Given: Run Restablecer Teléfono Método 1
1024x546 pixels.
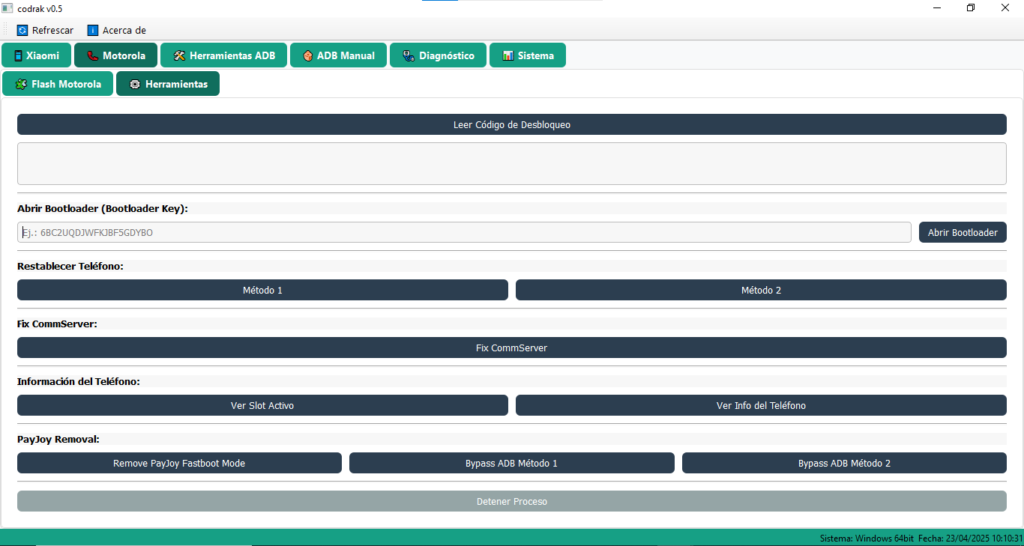Looking at the screenshot, I should point(262,290).
